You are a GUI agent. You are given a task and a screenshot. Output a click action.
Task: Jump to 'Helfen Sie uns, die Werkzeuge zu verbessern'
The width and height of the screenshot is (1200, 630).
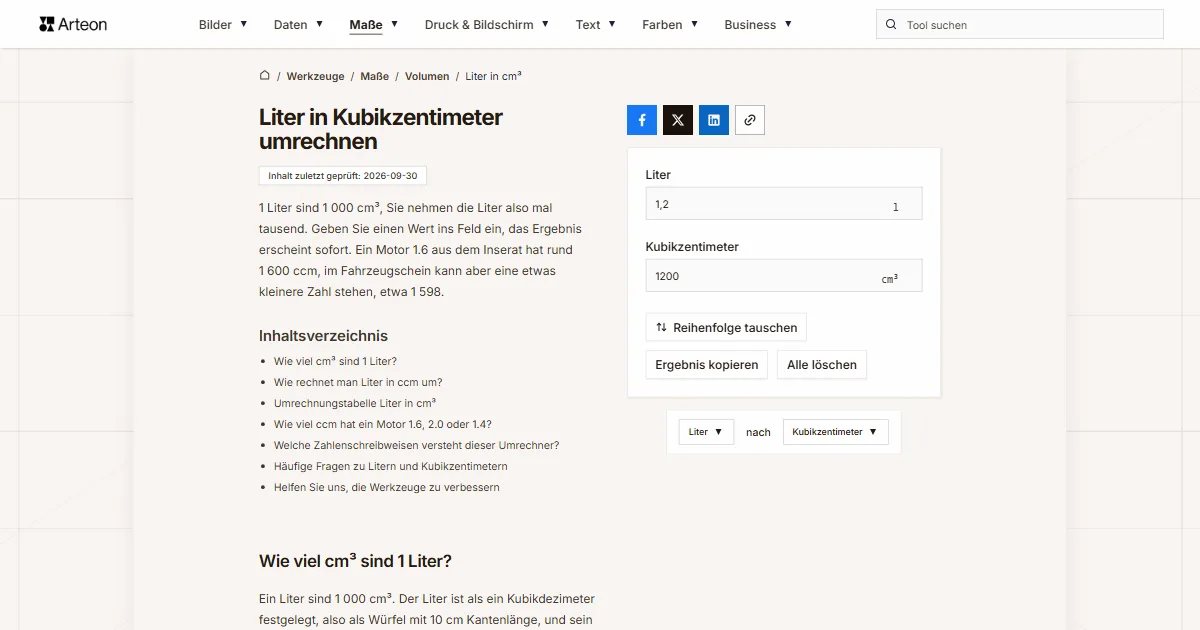(x=387, y=487)
